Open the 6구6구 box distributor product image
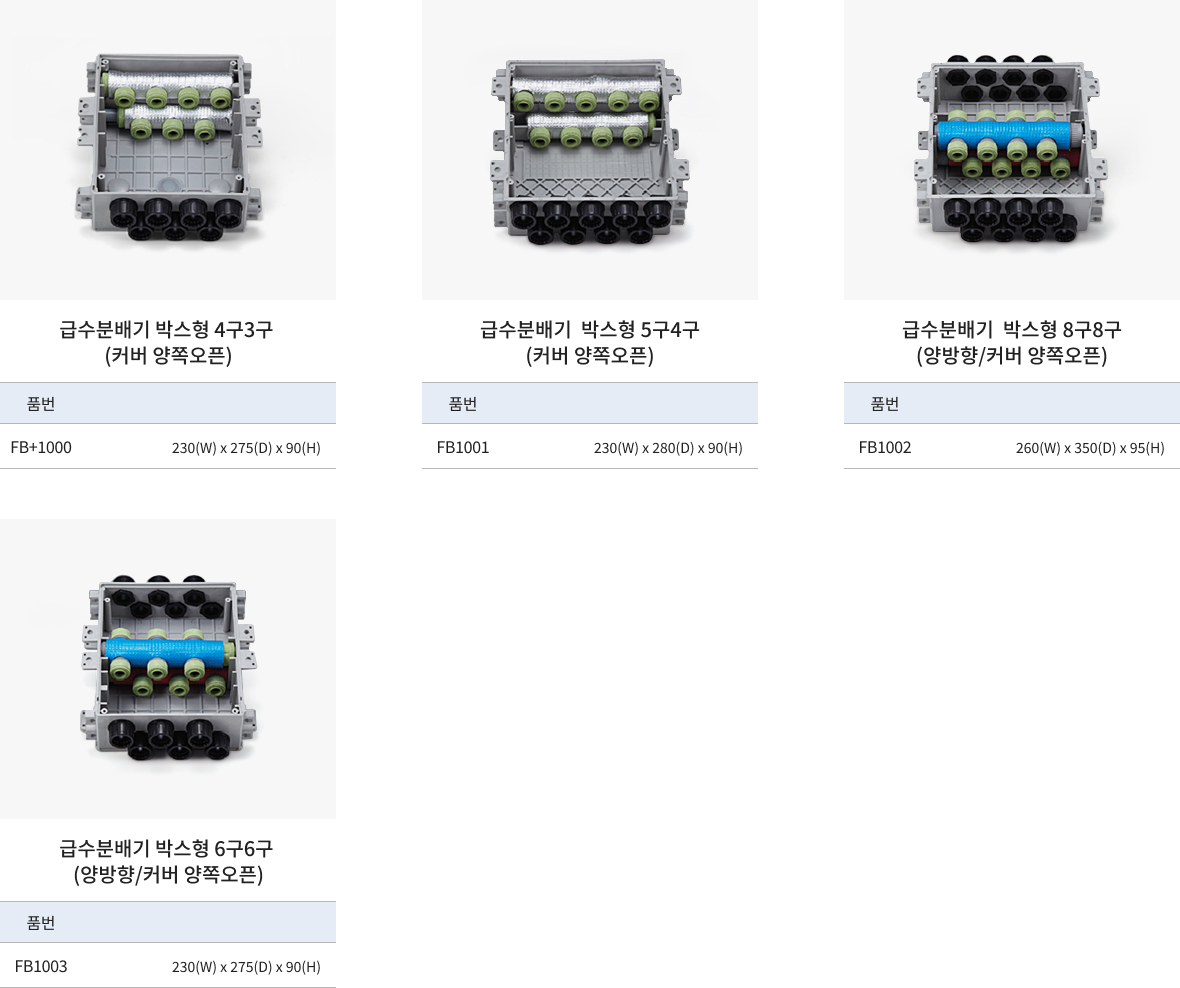The image size is (1180, 988). 168,669
